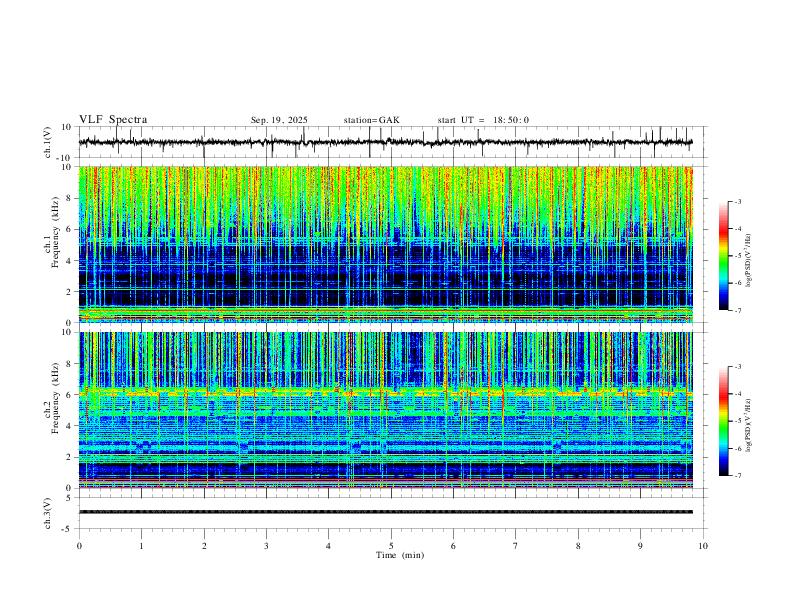Click inside the ch.1 spectrogram panel
The image size is (792, 612).
(386, 244)
